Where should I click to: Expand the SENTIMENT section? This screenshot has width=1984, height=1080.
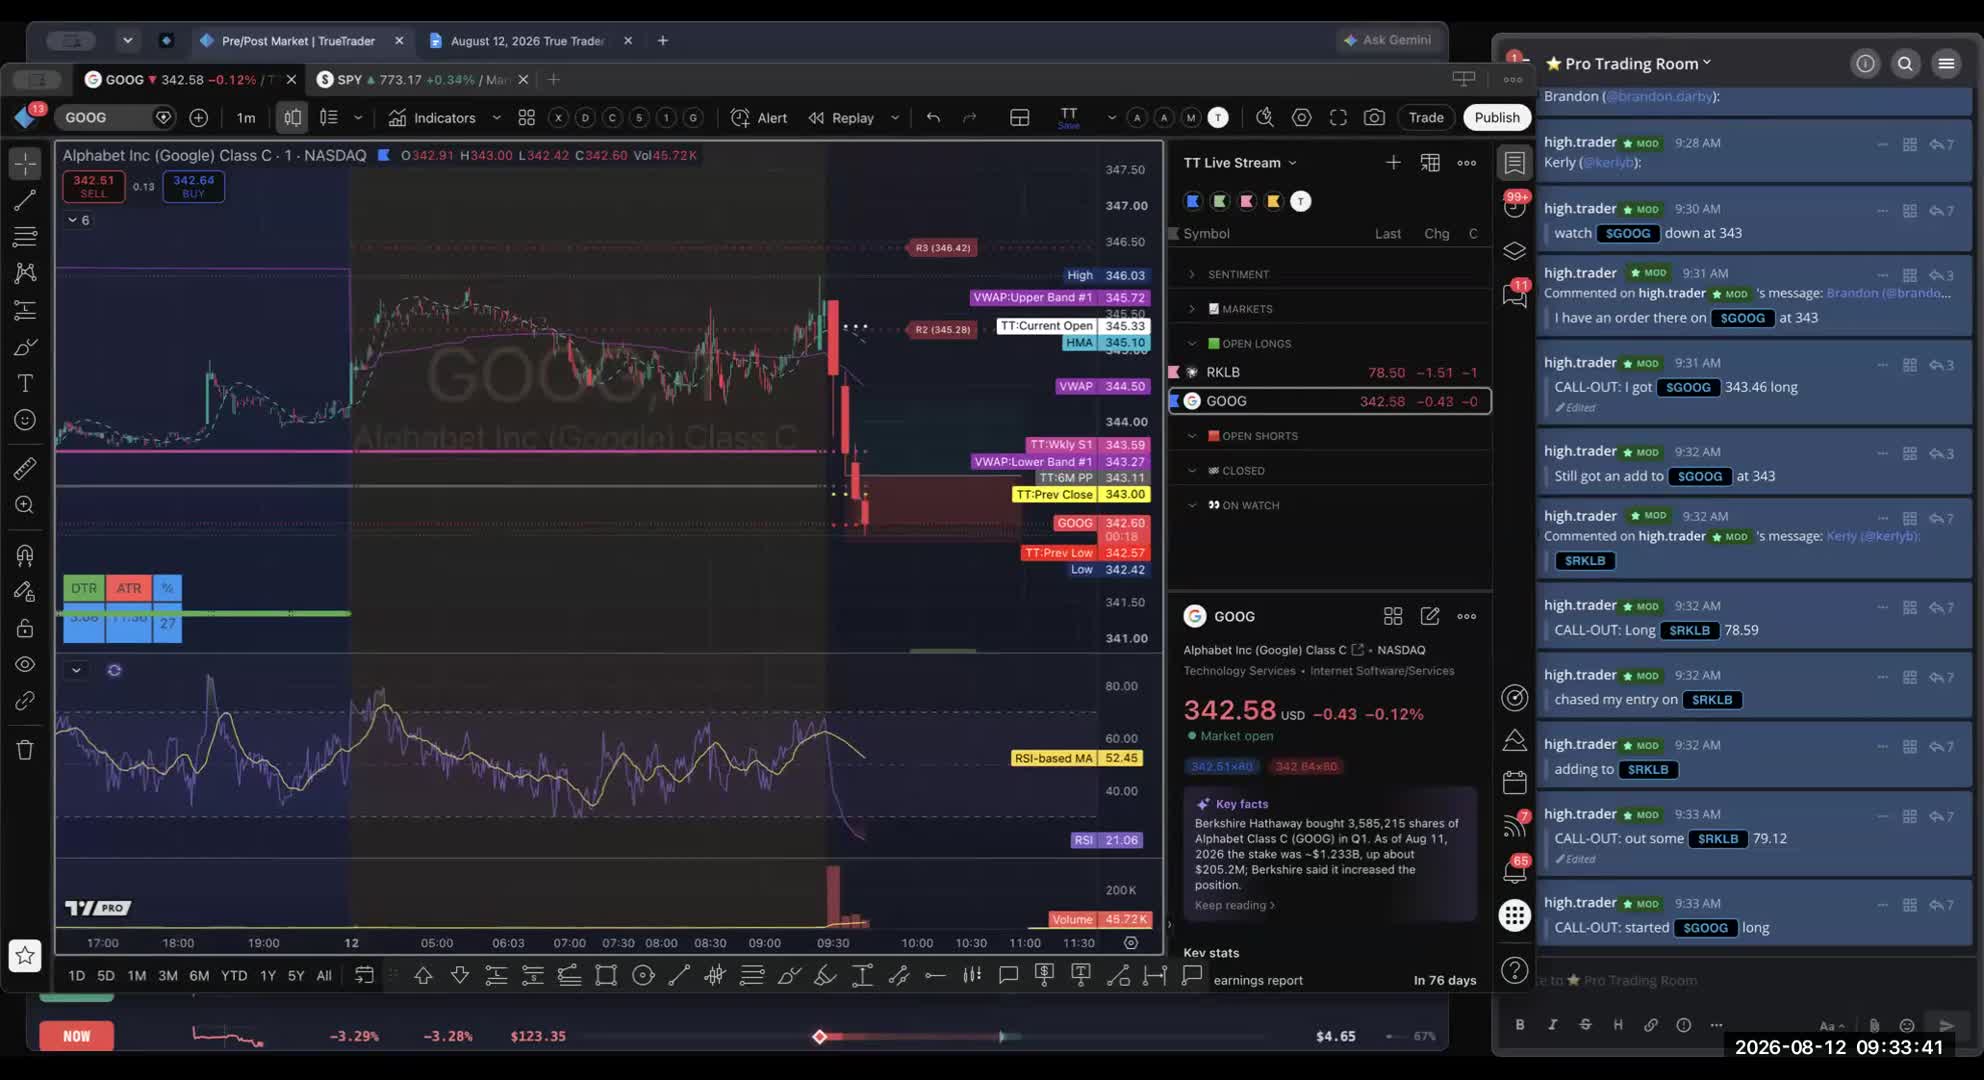(1191, 274)
